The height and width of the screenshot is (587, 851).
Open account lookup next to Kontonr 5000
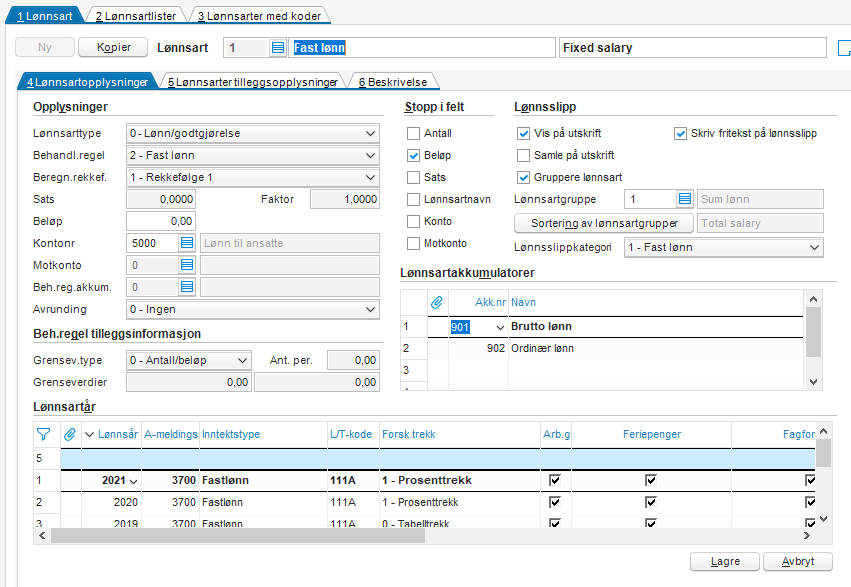pyautogui.click(x=186, y=243)
